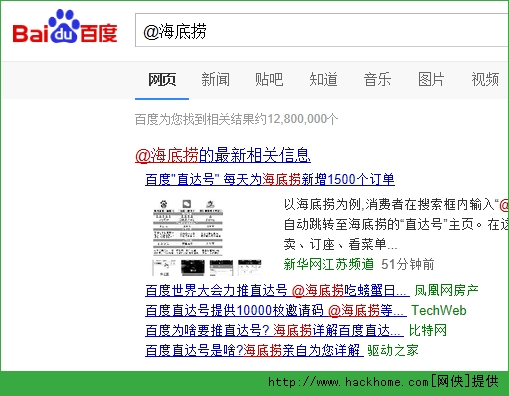Open the 百度为啥要推直达号 link
Screen dimensions: 509x396
coord(274,330)
